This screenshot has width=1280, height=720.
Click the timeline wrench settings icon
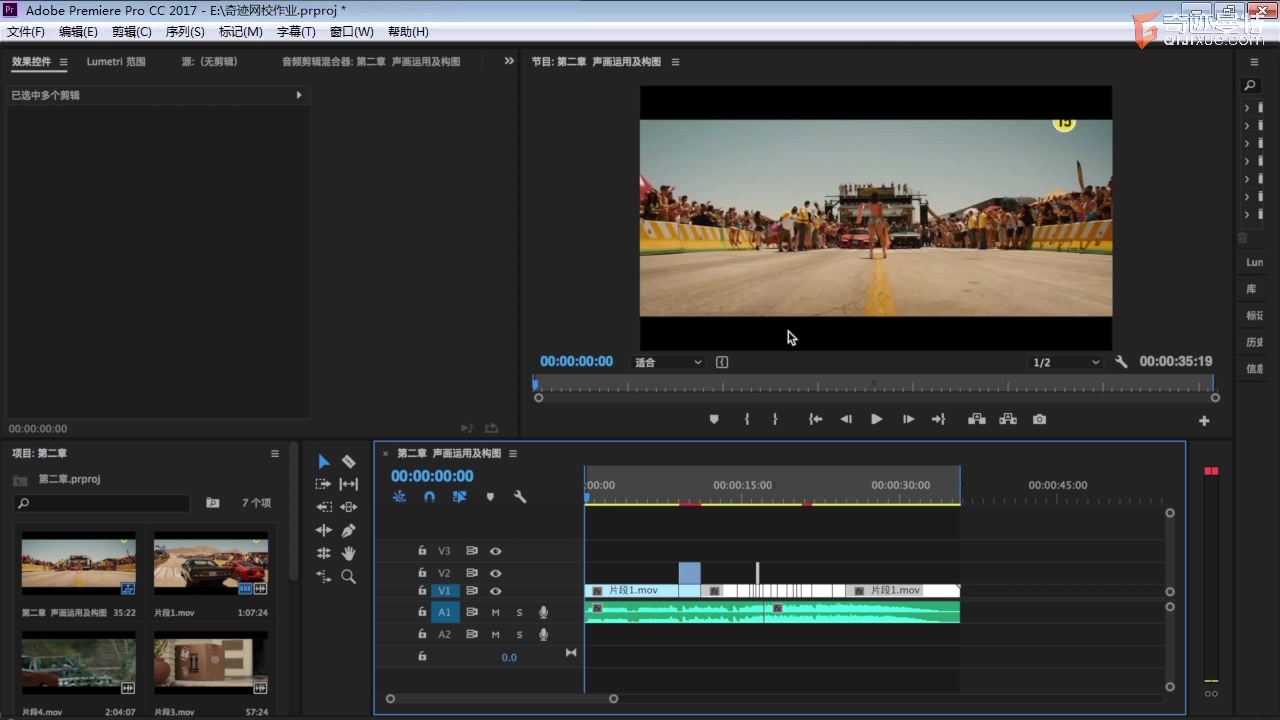(x=520, y=496)
